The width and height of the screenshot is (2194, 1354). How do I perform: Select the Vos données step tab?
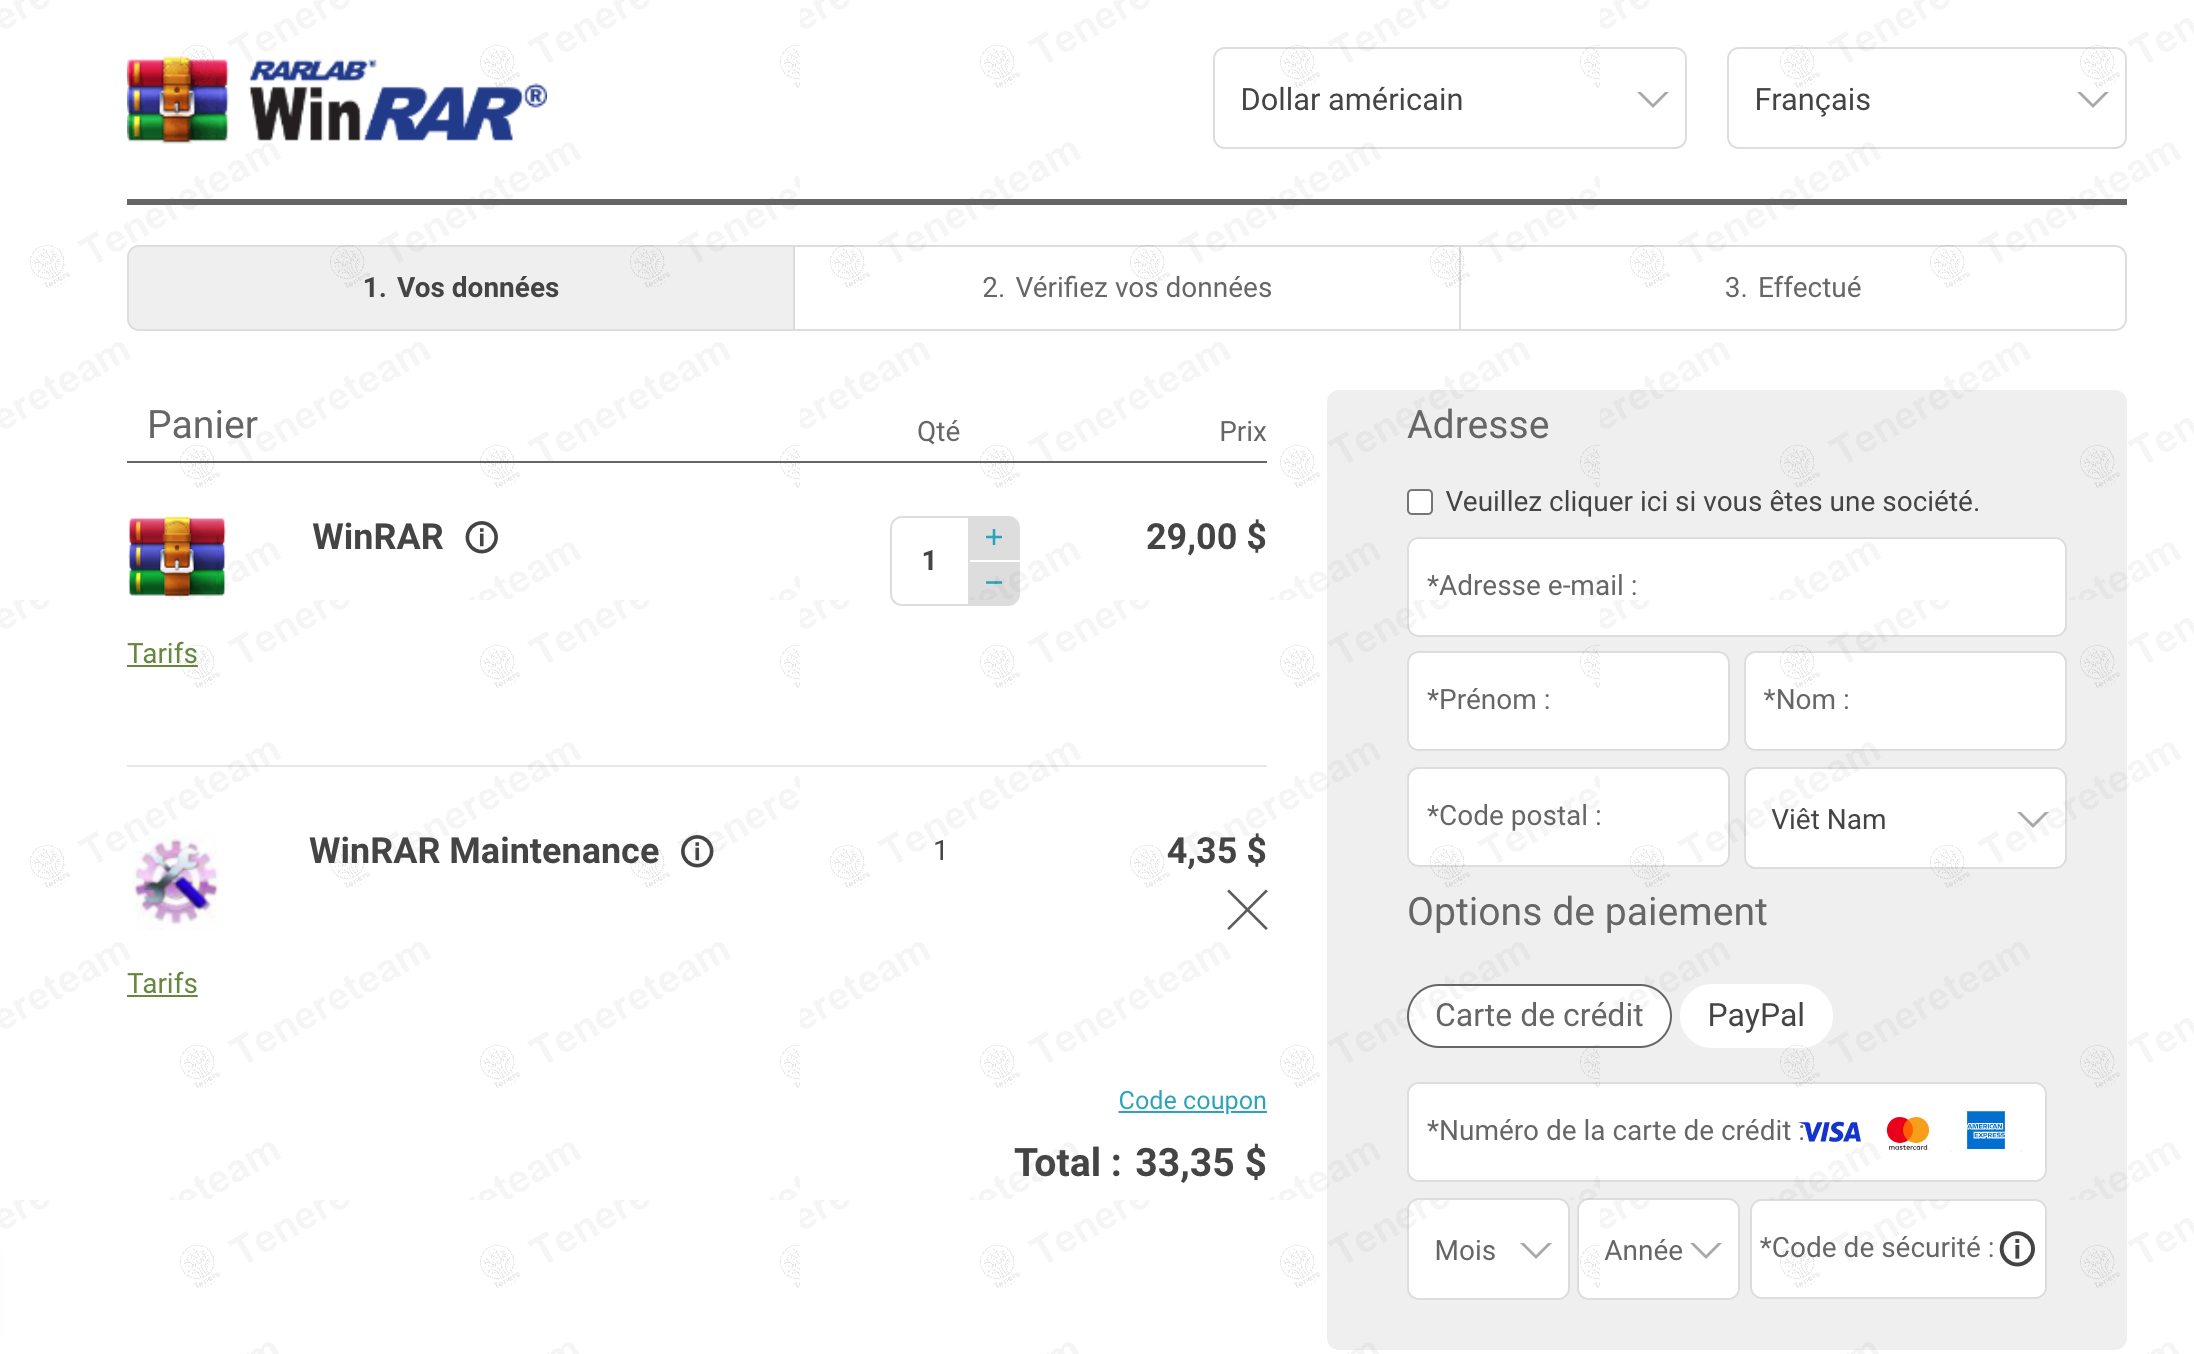click(x=461, y=288)
